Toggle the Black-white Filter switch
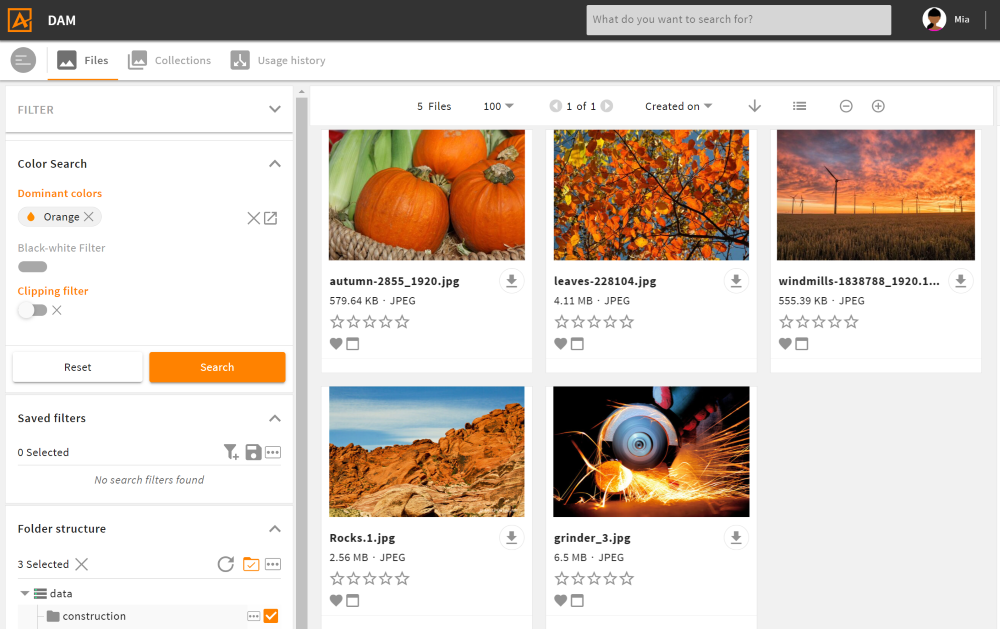The width and height of the screenshot is (1000, 629). (33, 267)
